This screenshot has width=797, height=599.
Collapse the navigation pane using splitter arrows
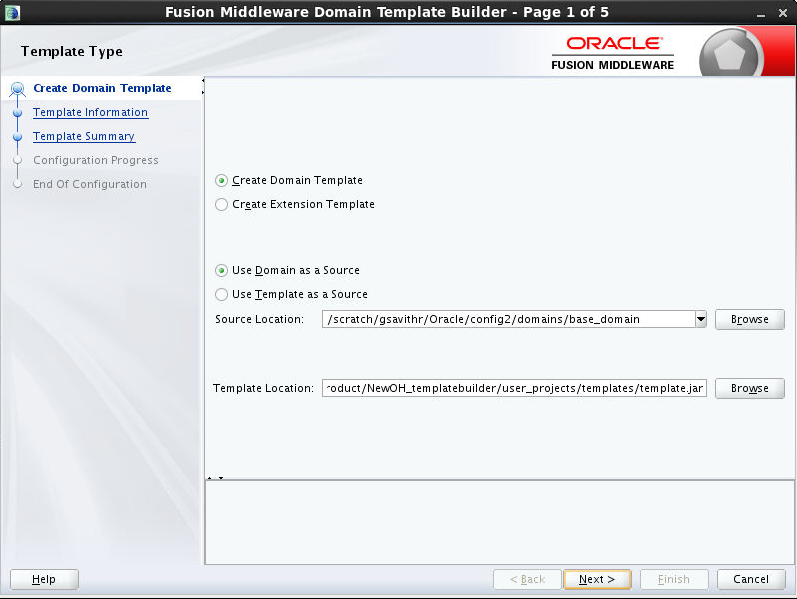pos(203,86)
